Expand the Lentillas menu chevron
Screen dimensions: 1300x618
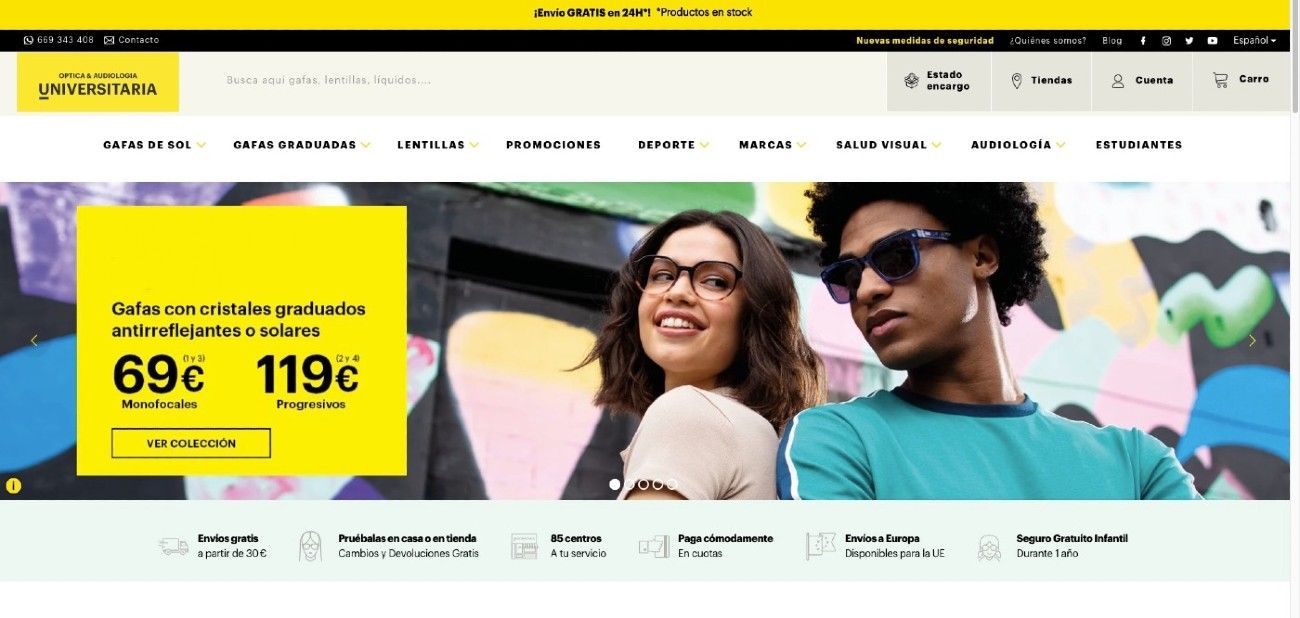(x=475, y=145)
